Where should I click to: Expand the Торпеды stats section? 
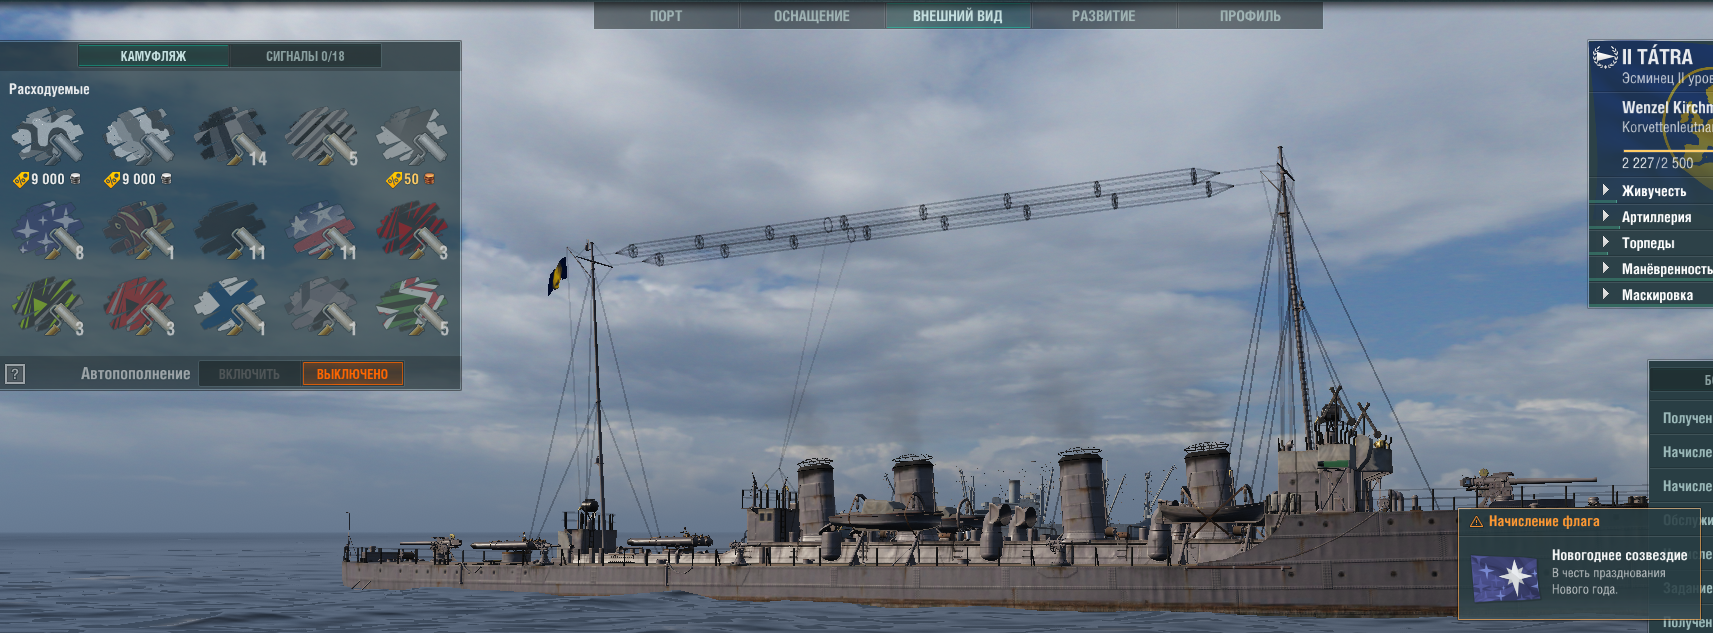[1647, 243]
